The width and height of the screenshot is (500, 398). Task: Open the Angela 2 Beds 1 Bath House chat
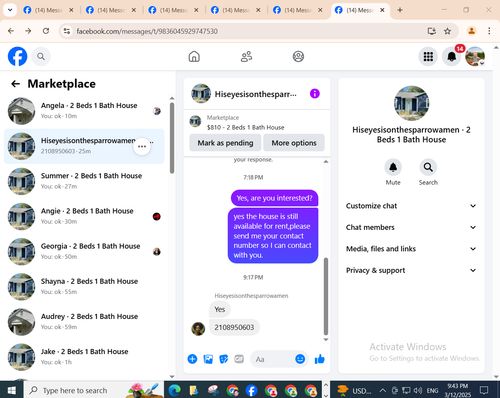[84, 111]
